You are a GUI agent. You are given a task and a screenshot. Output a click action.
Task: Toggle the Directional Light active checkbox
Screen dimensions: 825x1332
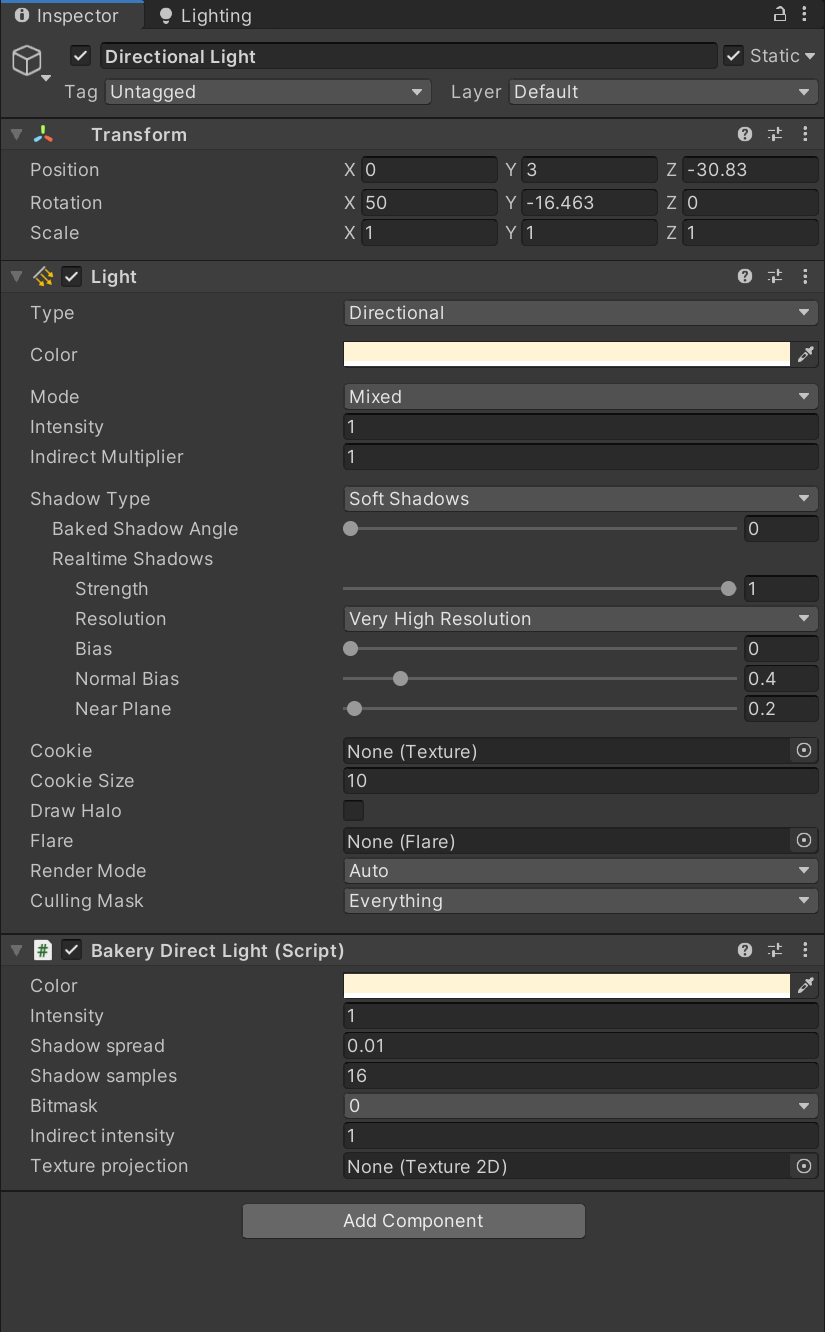pyautogui.click(x=80, y=56)
